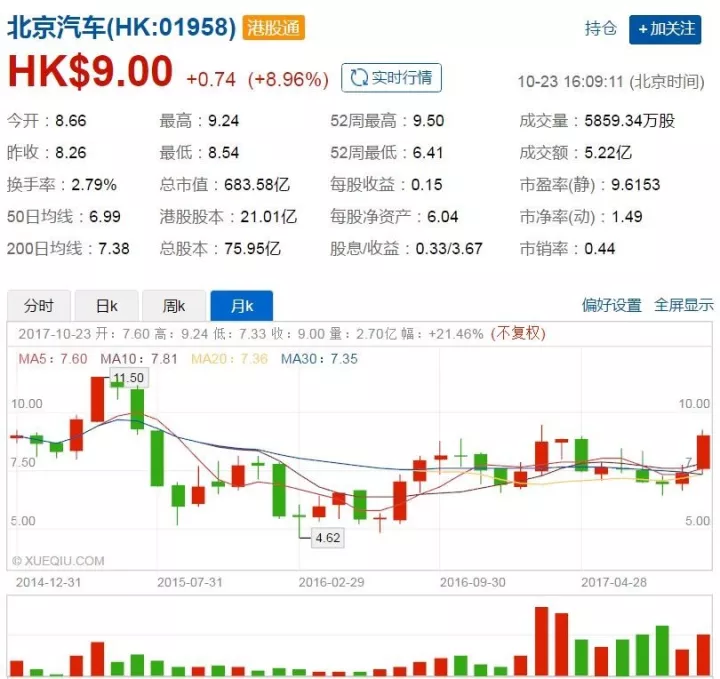Open 偏好设置 preference settings

pos(612,305)
